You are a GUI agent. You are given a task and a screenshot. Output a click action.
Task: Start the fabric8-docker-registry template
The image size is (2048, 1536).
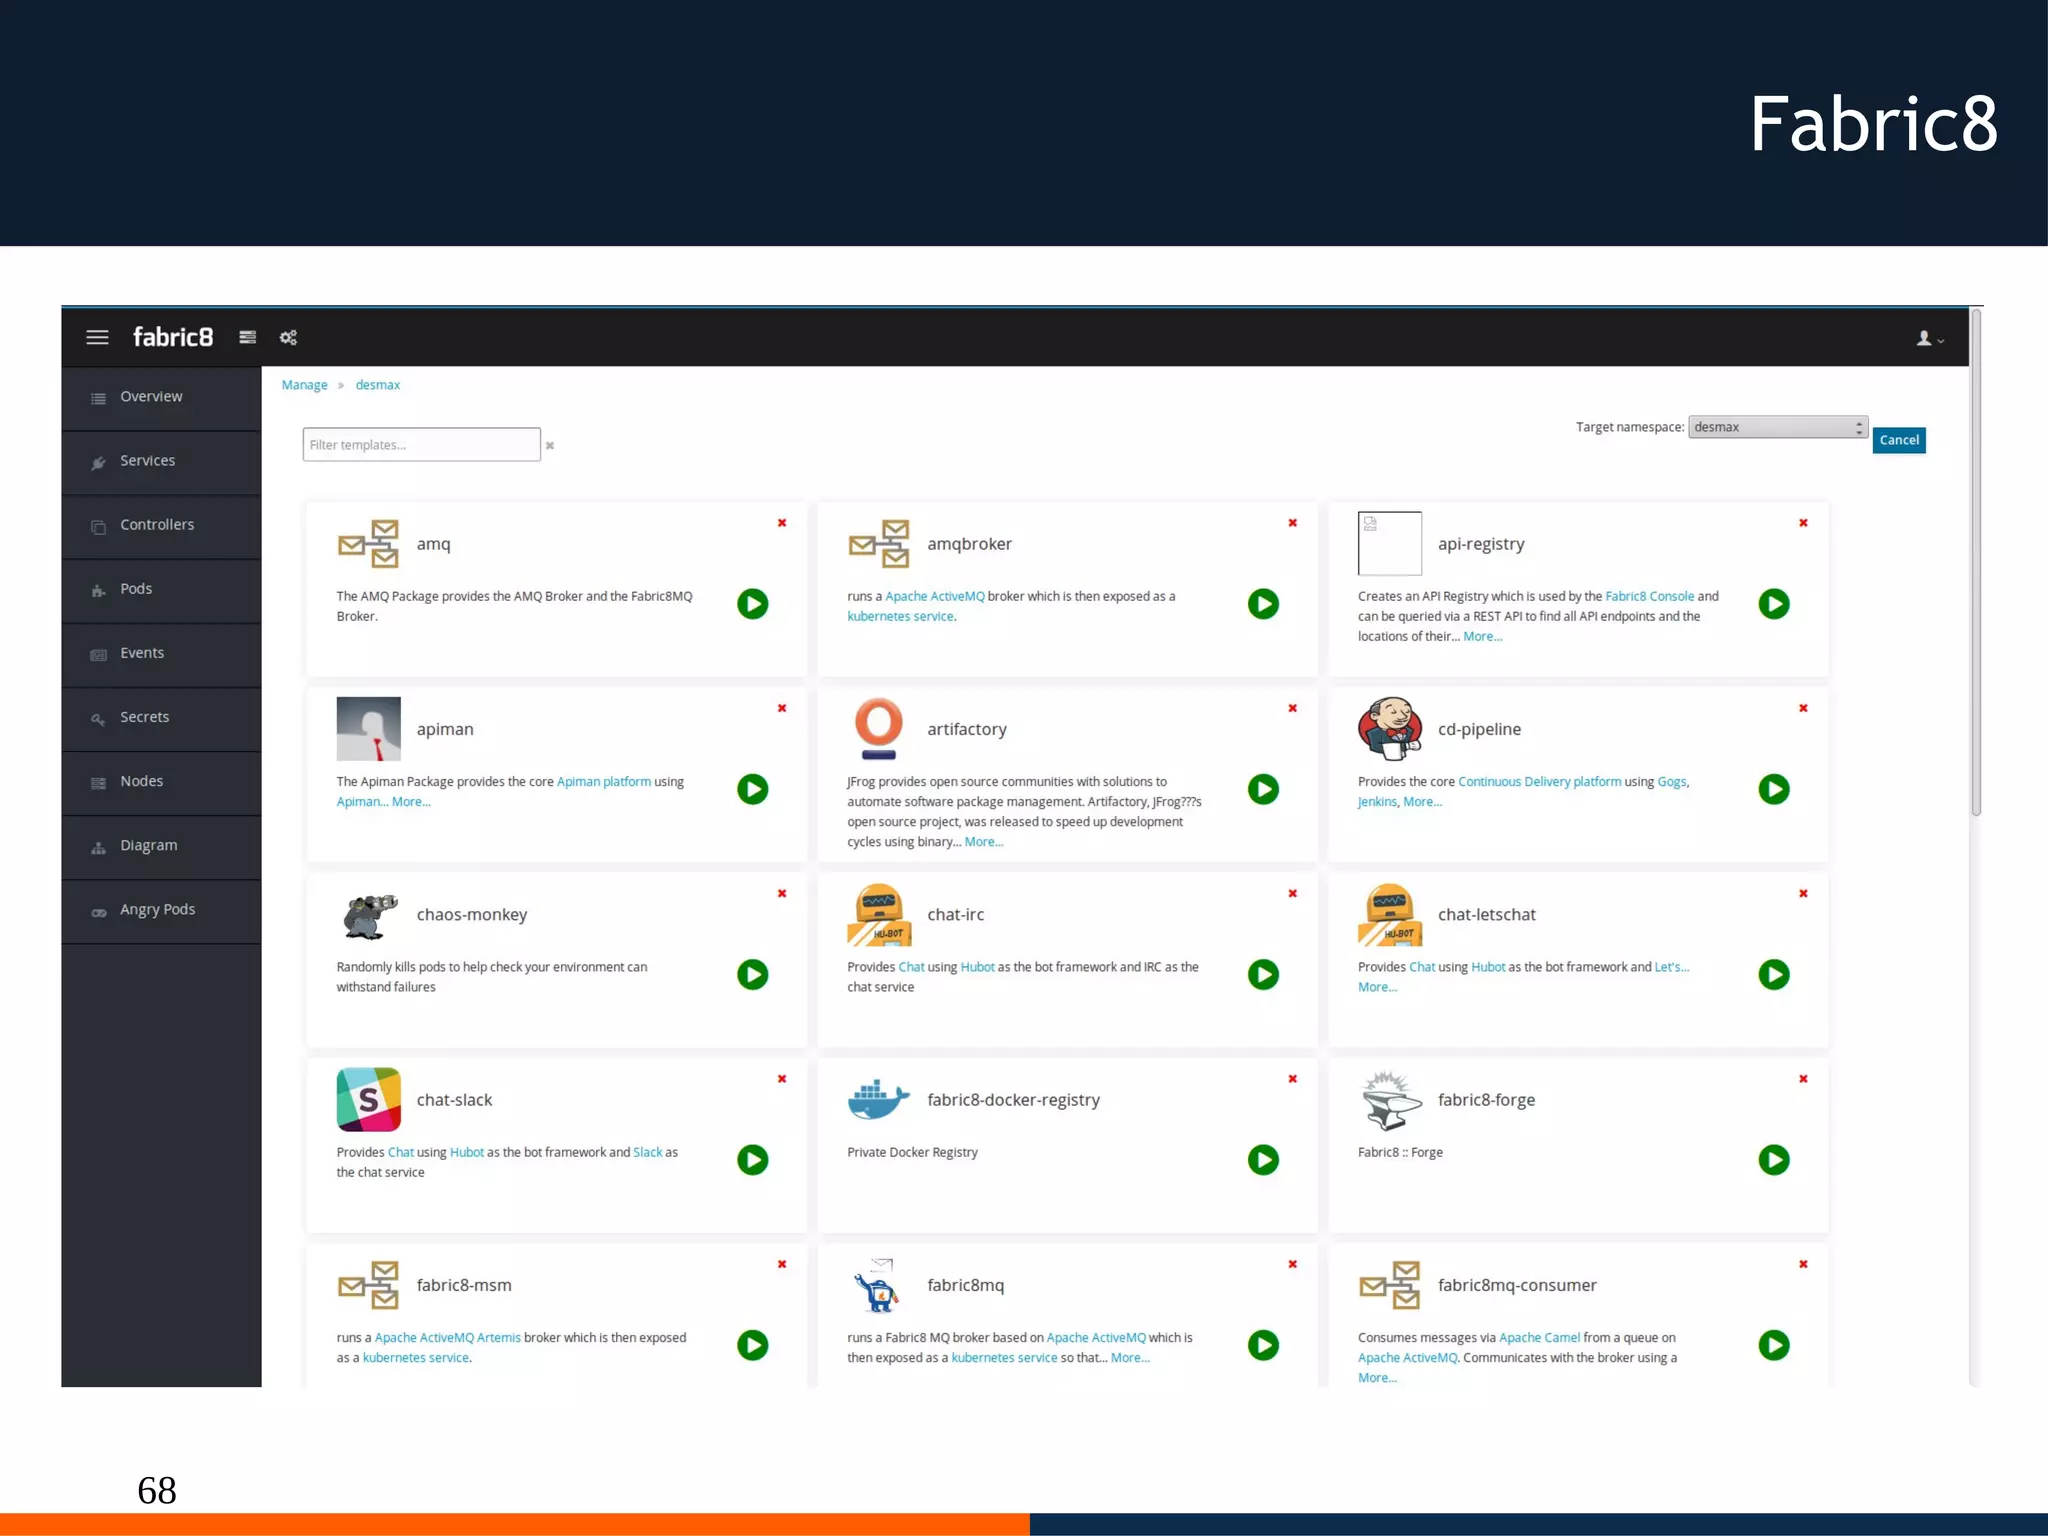click(x=1263, y=1160)
